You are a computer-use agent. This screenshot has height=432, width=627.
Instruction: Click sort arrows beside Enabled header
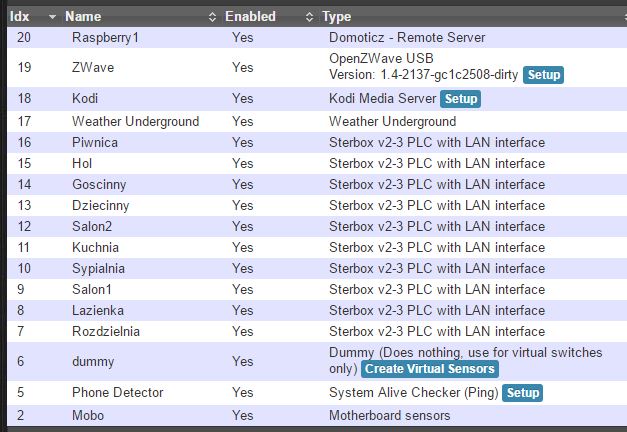(309, 17)
